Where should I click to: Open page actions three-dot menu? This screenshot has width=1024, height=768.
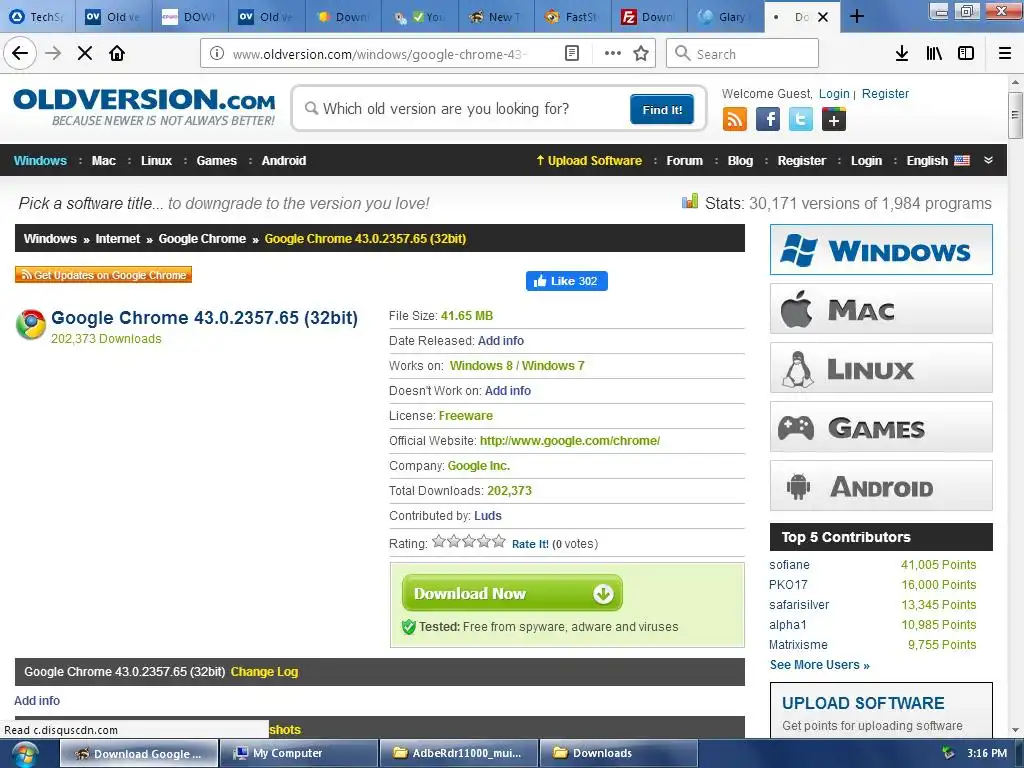(613, 54)
